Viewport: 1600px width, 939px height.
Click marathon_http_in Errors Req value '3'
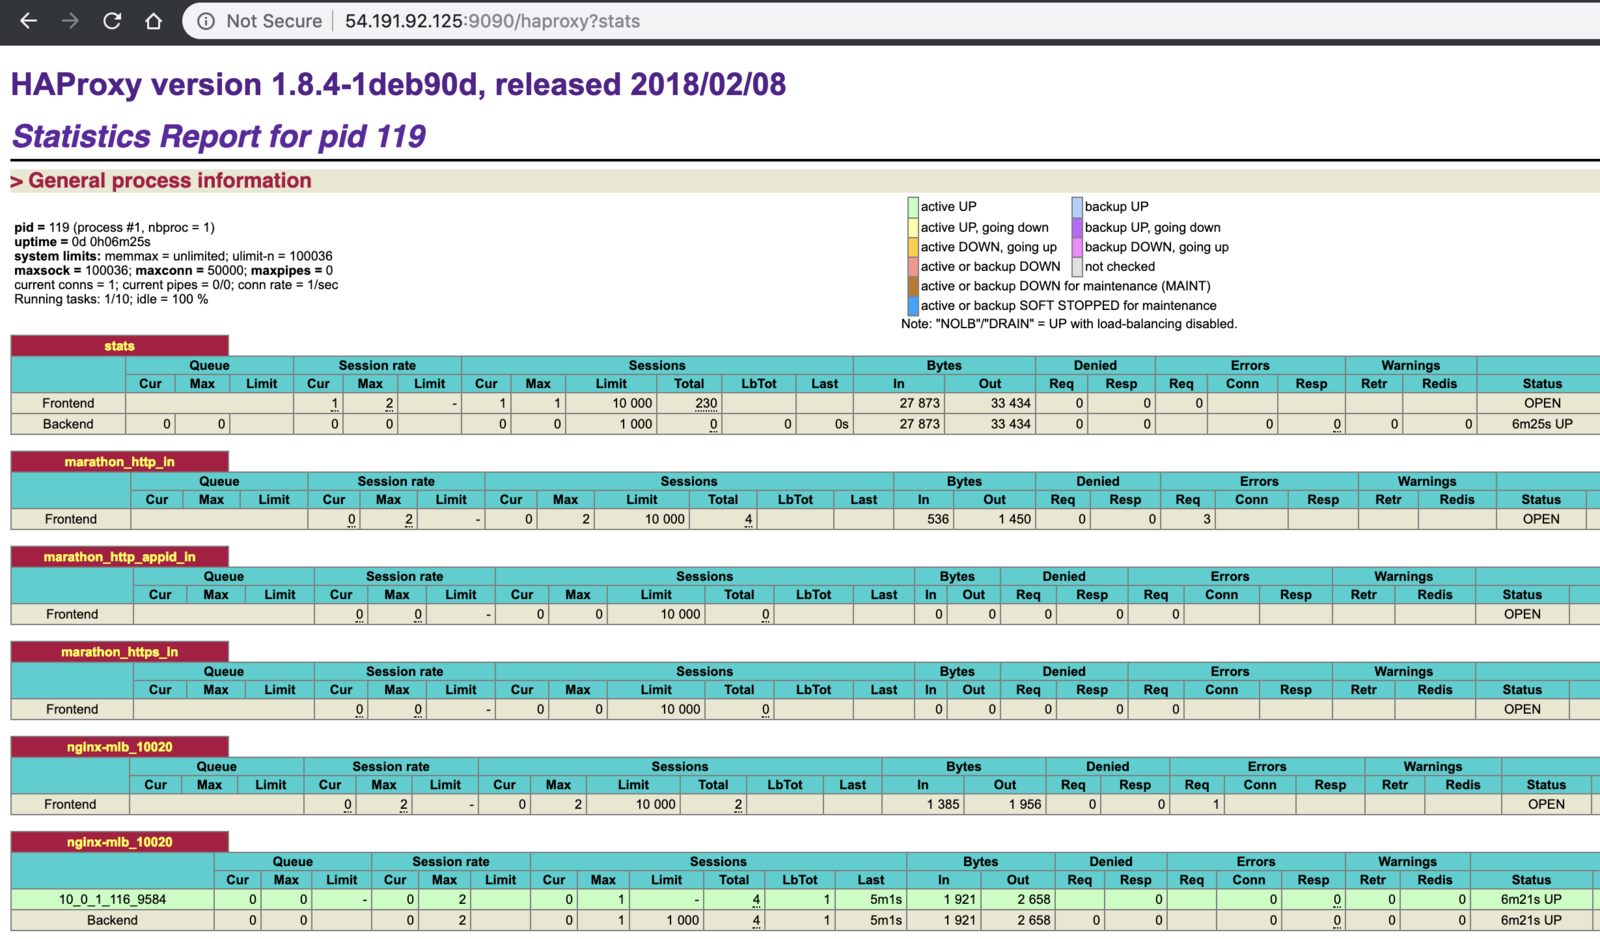click(x=1207, y=519)
